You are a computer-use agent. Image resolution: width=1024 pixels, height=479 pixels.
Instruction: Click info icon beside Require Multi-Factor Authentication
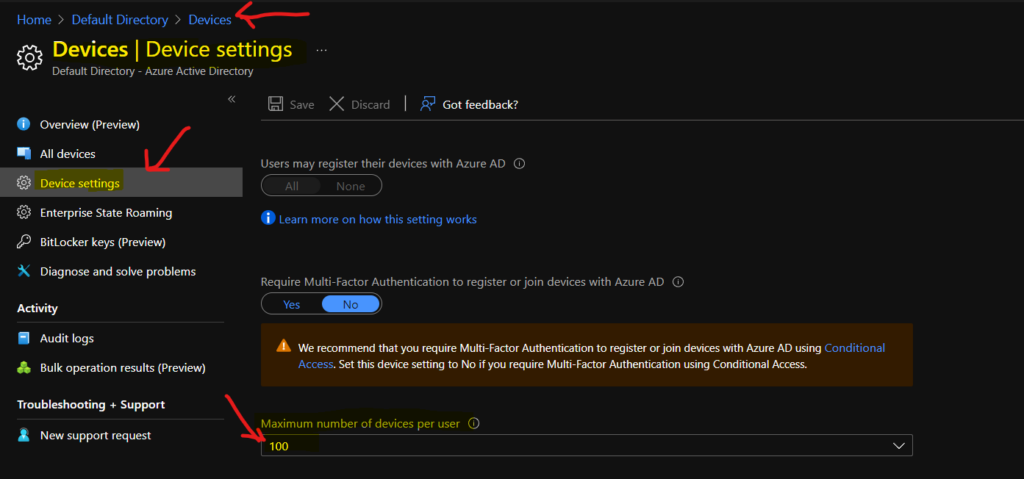[x=678, y=282]
